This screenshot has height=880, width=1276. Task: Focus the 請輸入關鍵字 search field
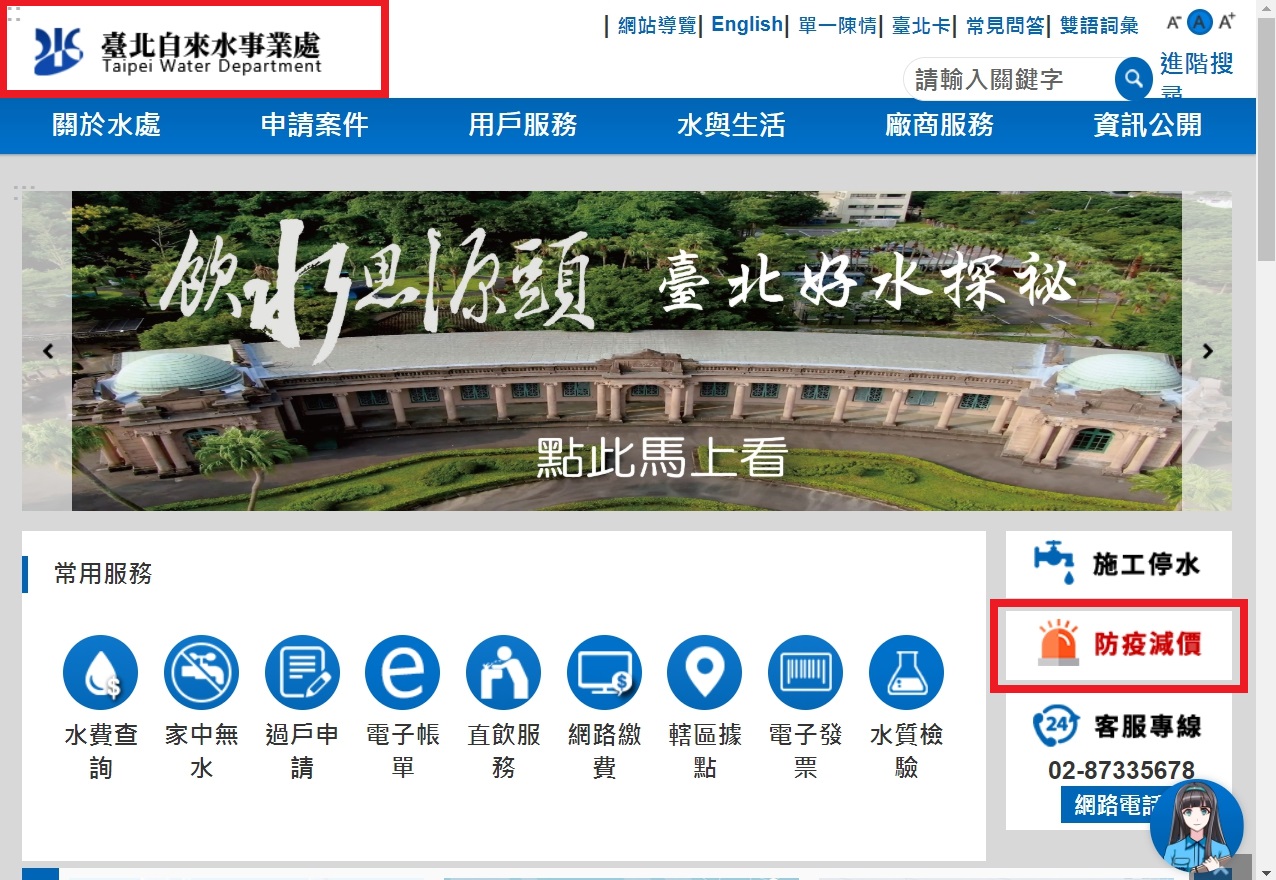[1010, 79]
